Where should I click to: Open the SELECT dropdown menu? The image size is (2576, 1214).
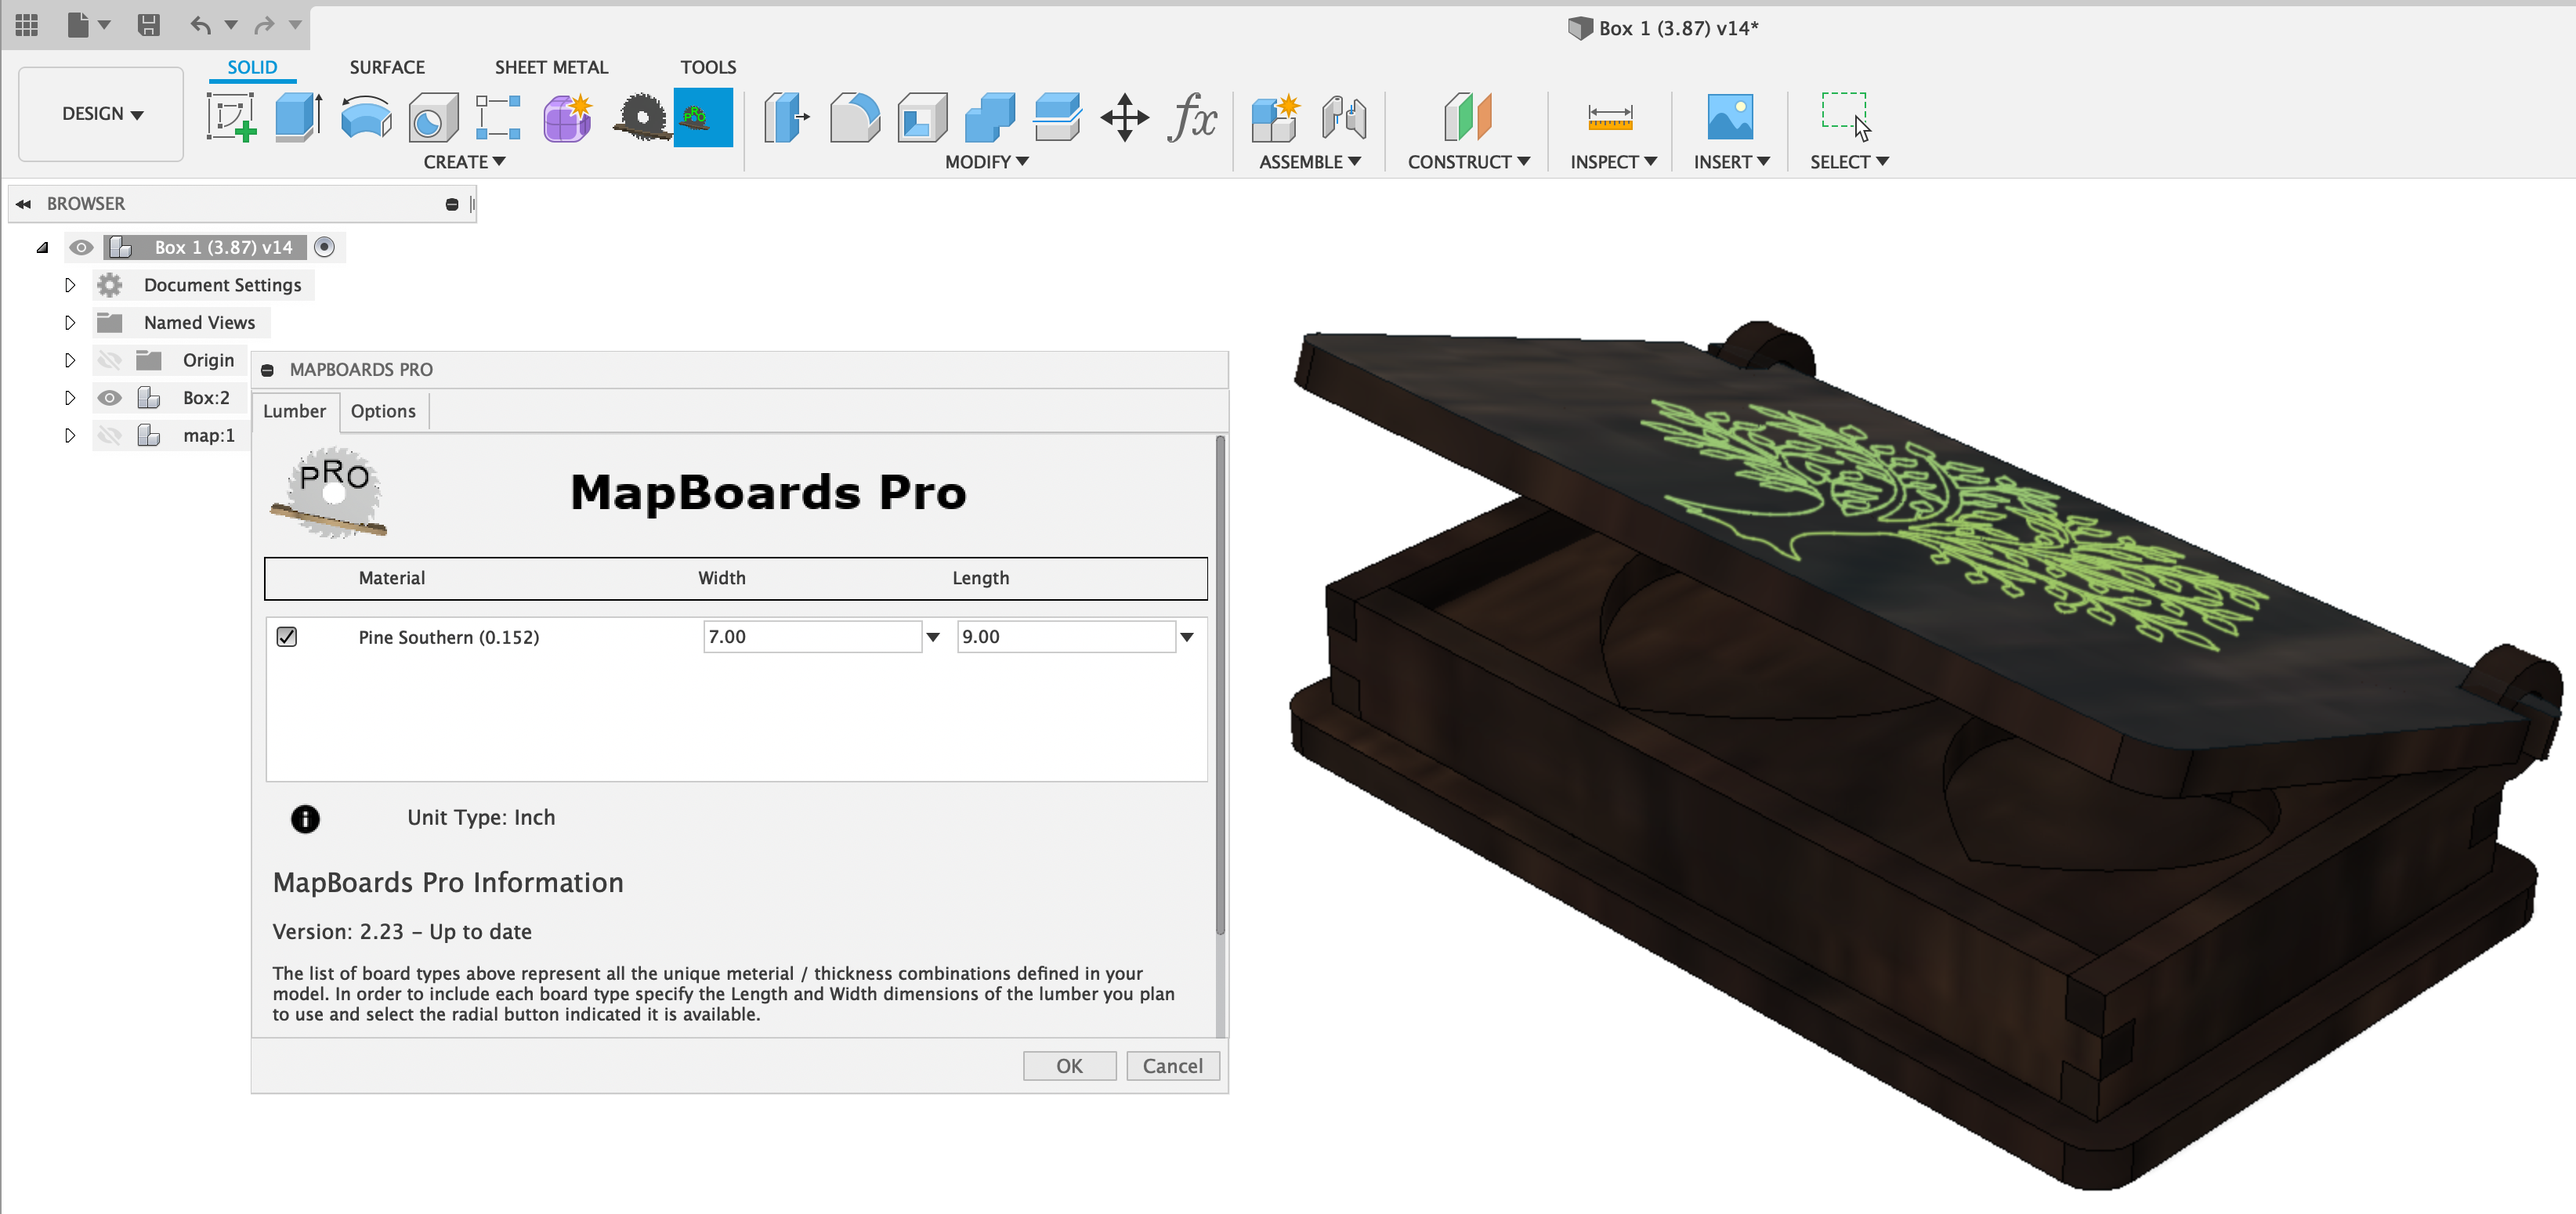coord(1848,162)
